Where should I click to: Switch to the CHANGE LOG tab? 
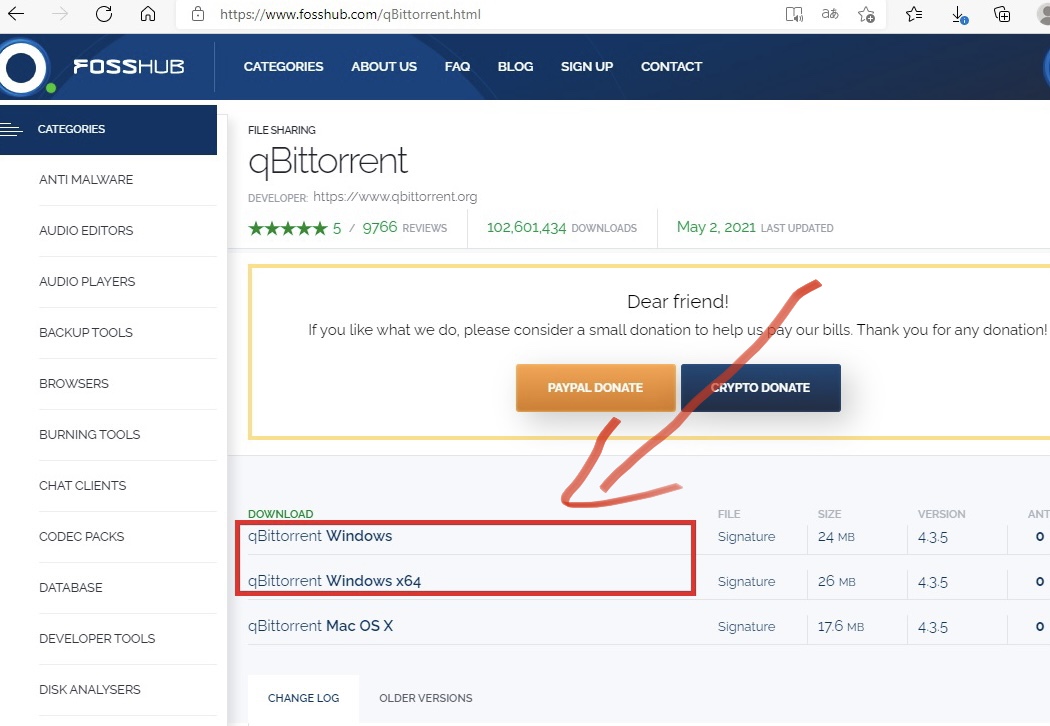303,698
